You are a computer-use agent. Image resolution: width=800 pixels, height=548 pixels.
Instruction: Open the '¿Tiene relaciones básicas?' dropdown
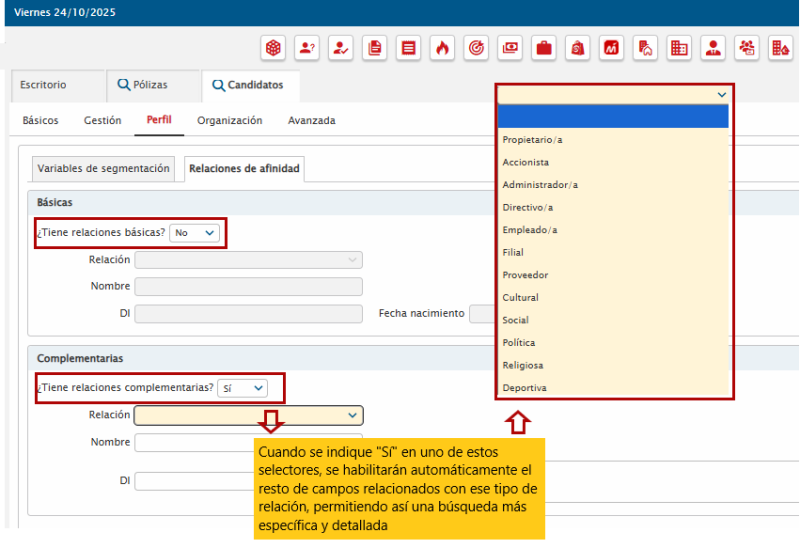click(195, 233)
